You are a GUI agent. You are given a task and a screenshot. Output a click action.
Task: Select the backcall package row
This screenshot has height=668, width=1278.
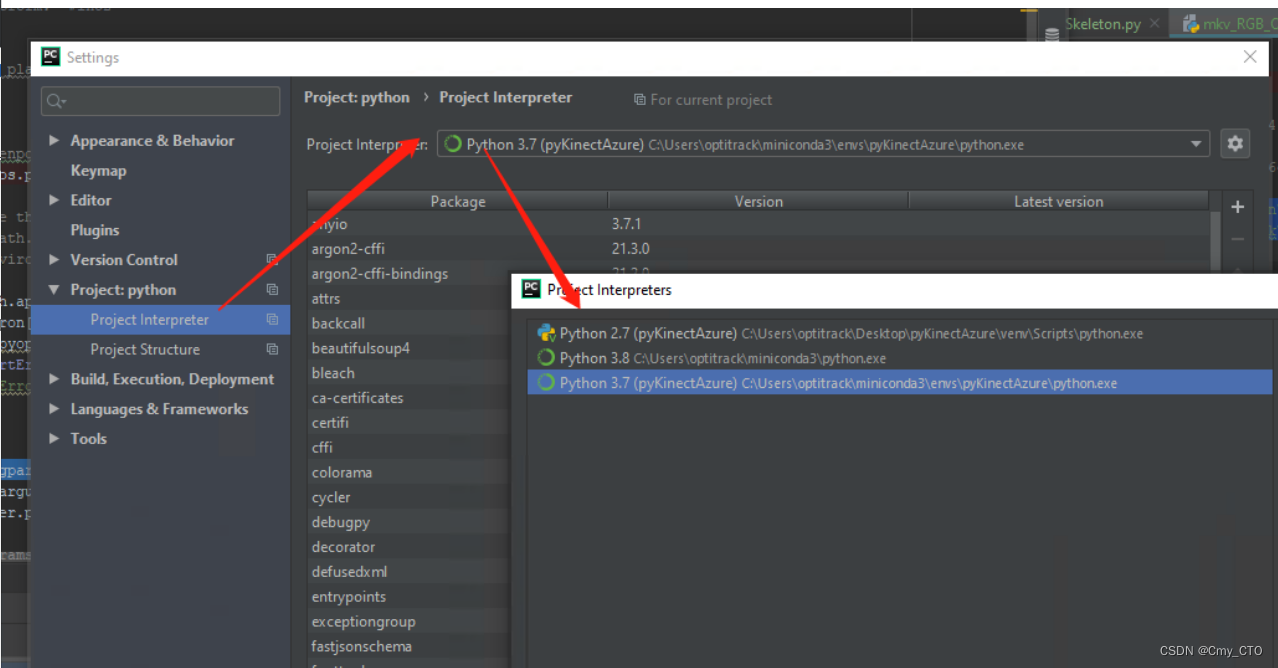click(409, 324)
